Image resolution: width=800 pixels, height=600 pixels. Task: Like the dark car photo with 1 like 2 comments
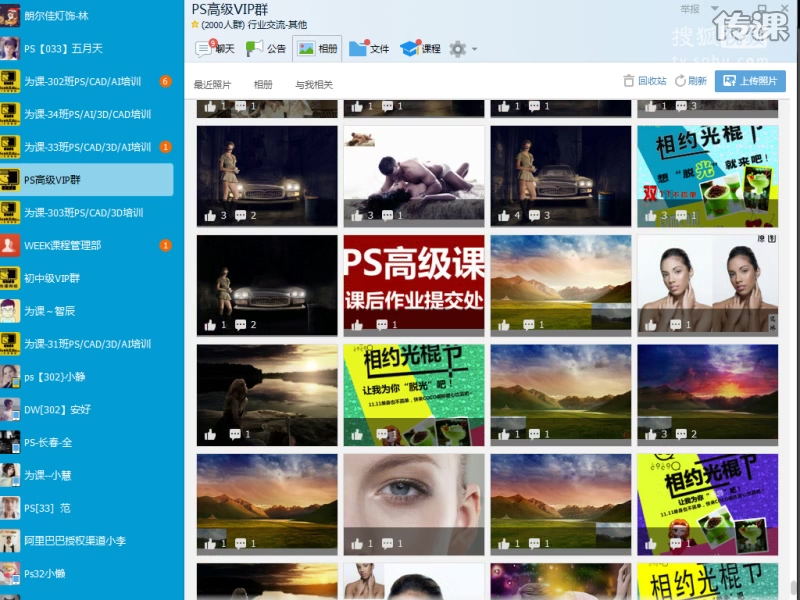pyautogui.click(x=210, y=325)
